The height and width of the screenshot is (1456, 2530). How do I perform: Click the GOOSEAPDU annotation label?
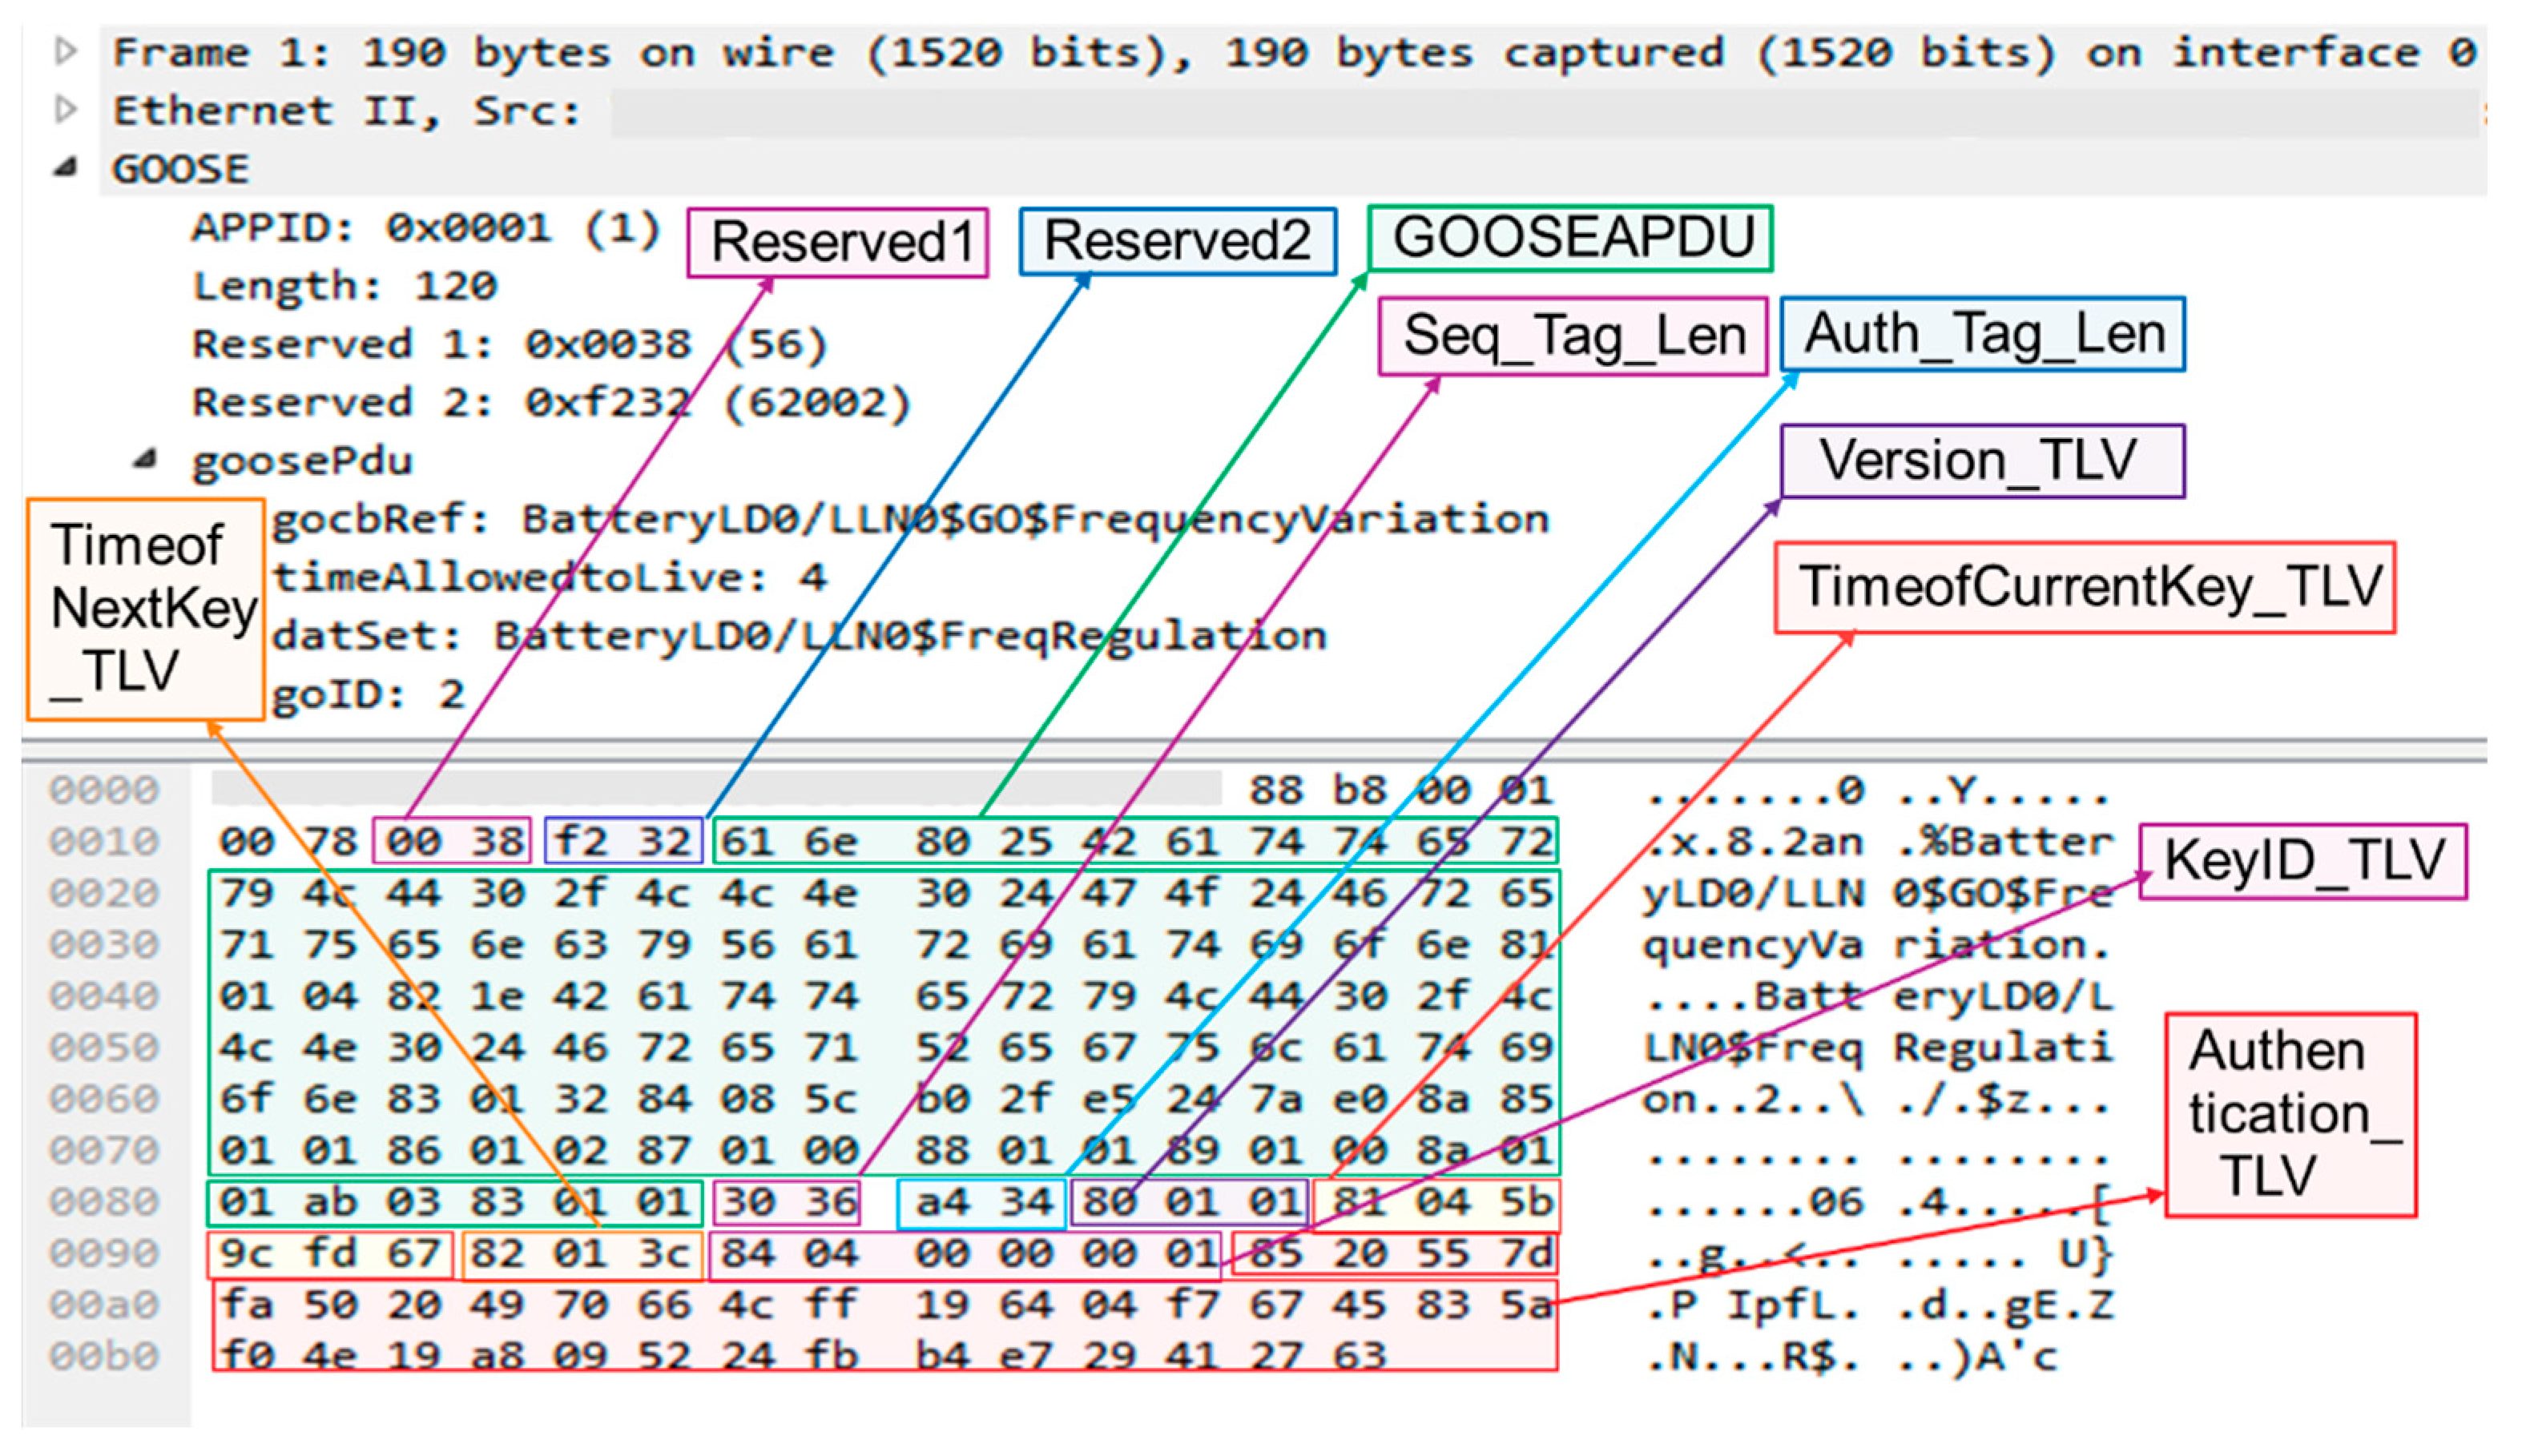point(1569,238)
